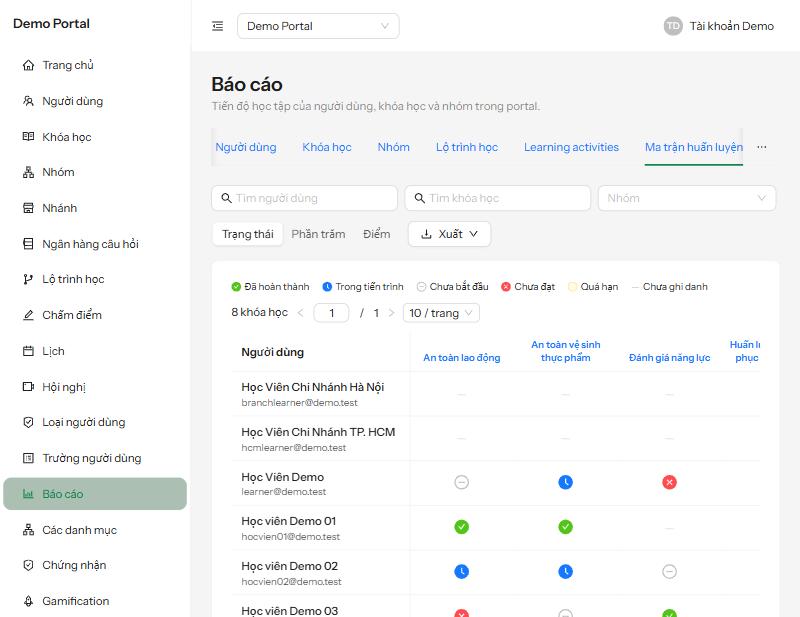Switch the matrix view to Điểm
The image size is (800, 617).
pos(377,234)
